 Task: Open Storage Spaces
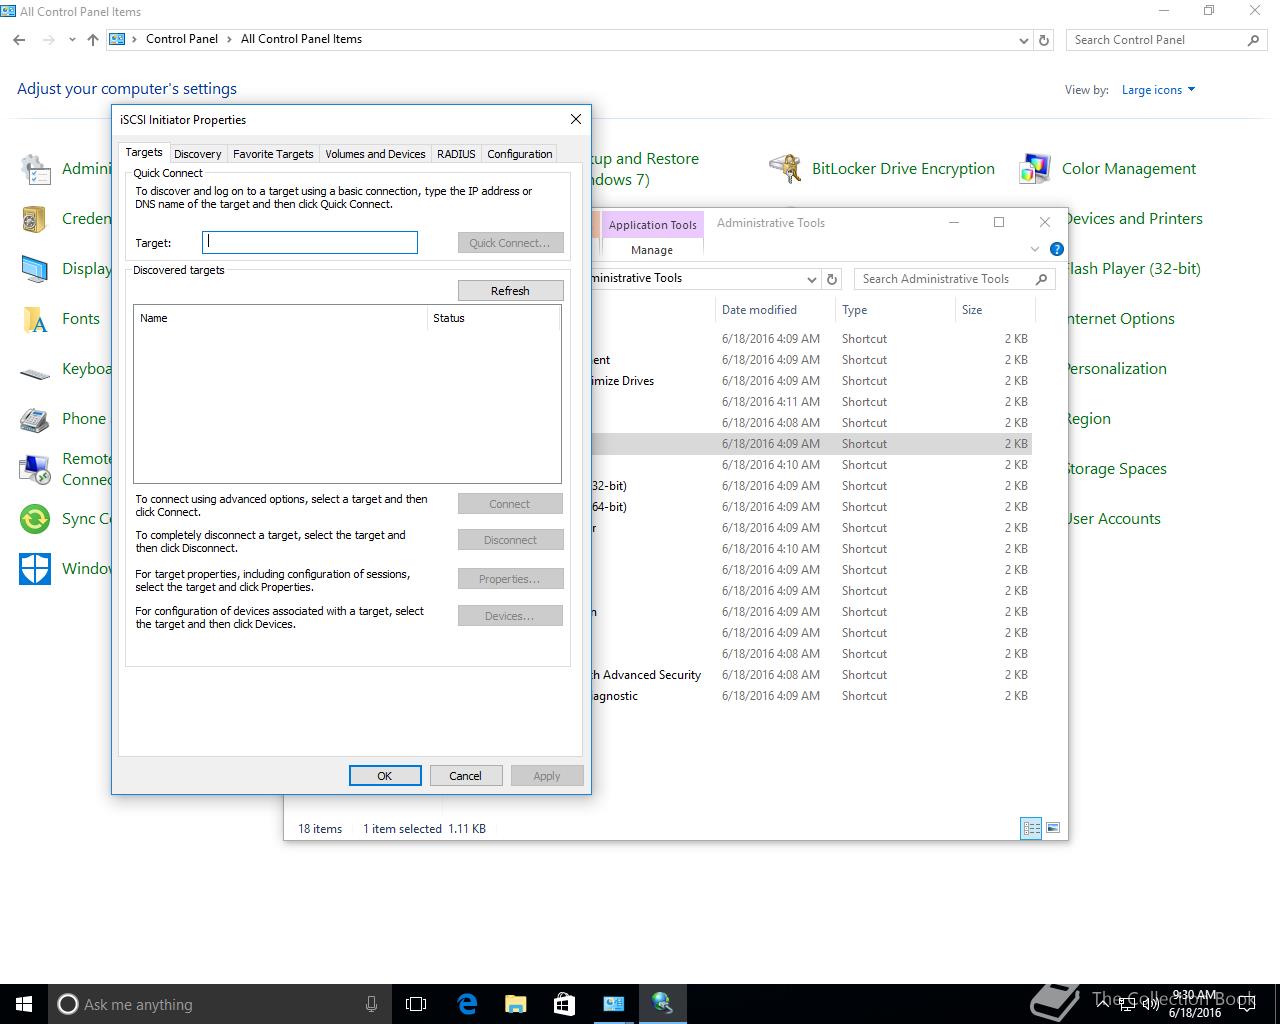click(x=1115, y=469)
